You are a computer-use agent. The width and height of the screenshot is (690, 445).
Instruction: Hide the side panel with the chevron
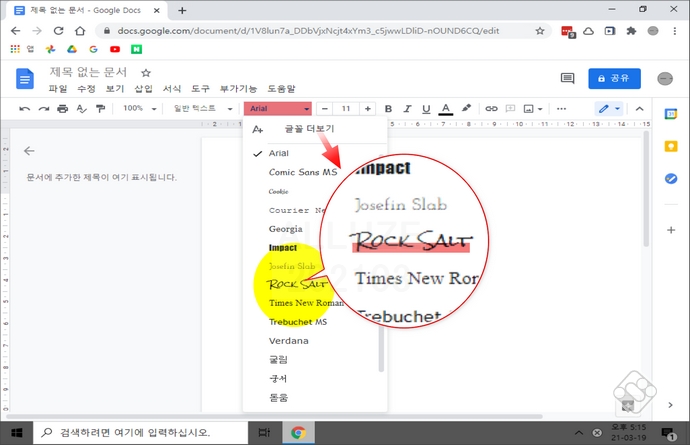point(670,405)
